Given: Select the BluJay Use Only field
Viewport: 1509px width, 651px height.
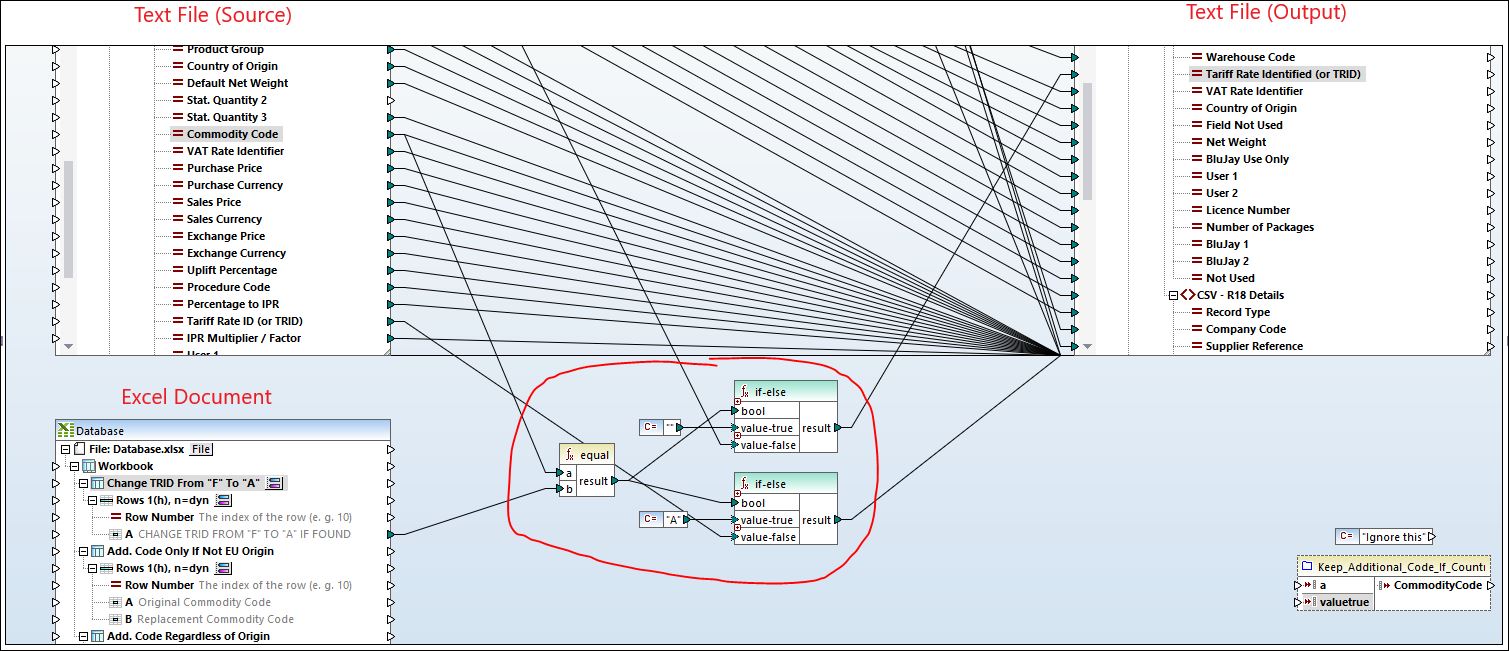Looking at the screenshot, I should coord(1247,159).
